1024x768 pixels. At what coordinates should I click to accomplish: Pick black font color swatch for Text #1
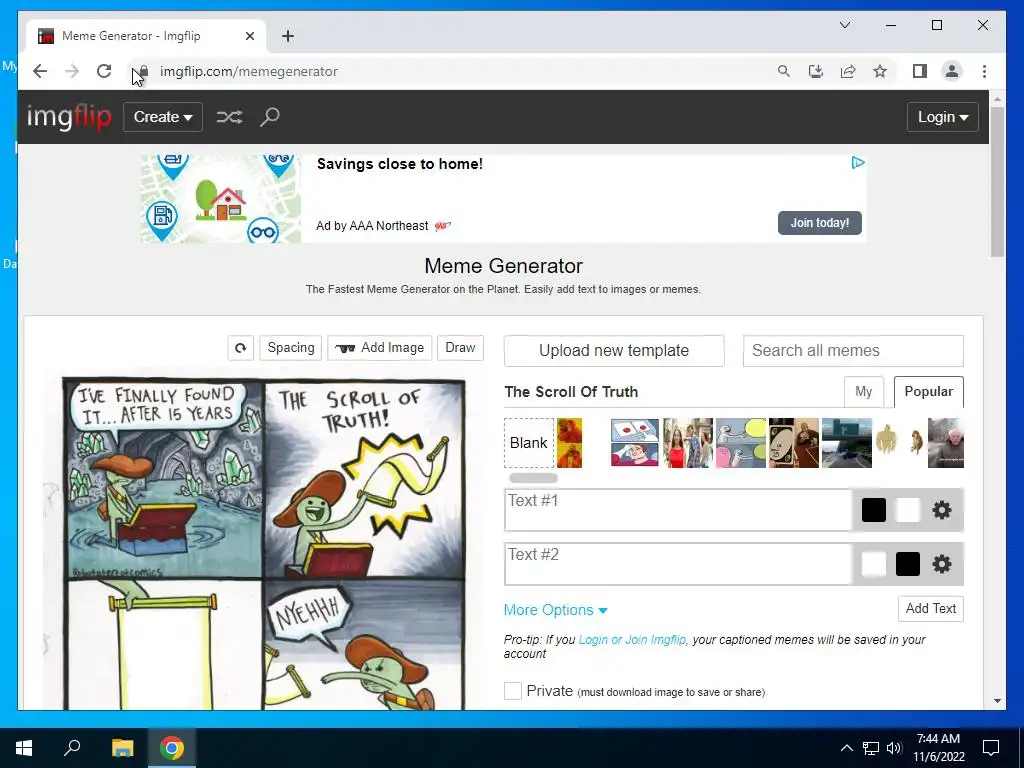point(874,510)
